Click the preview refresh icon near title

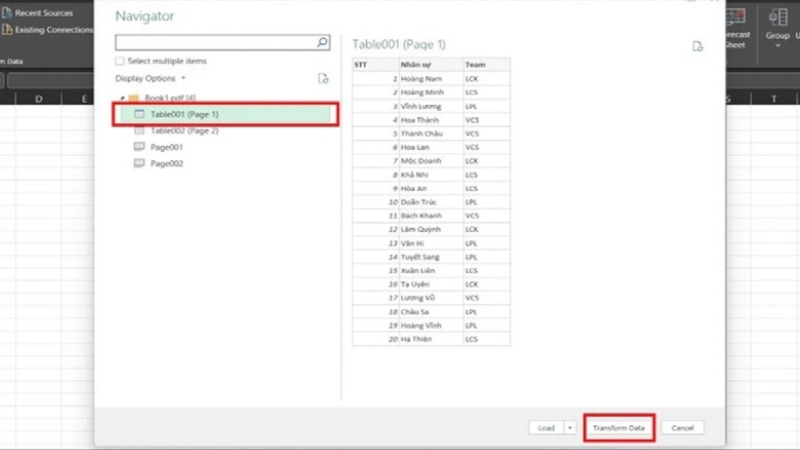(697, 47)
